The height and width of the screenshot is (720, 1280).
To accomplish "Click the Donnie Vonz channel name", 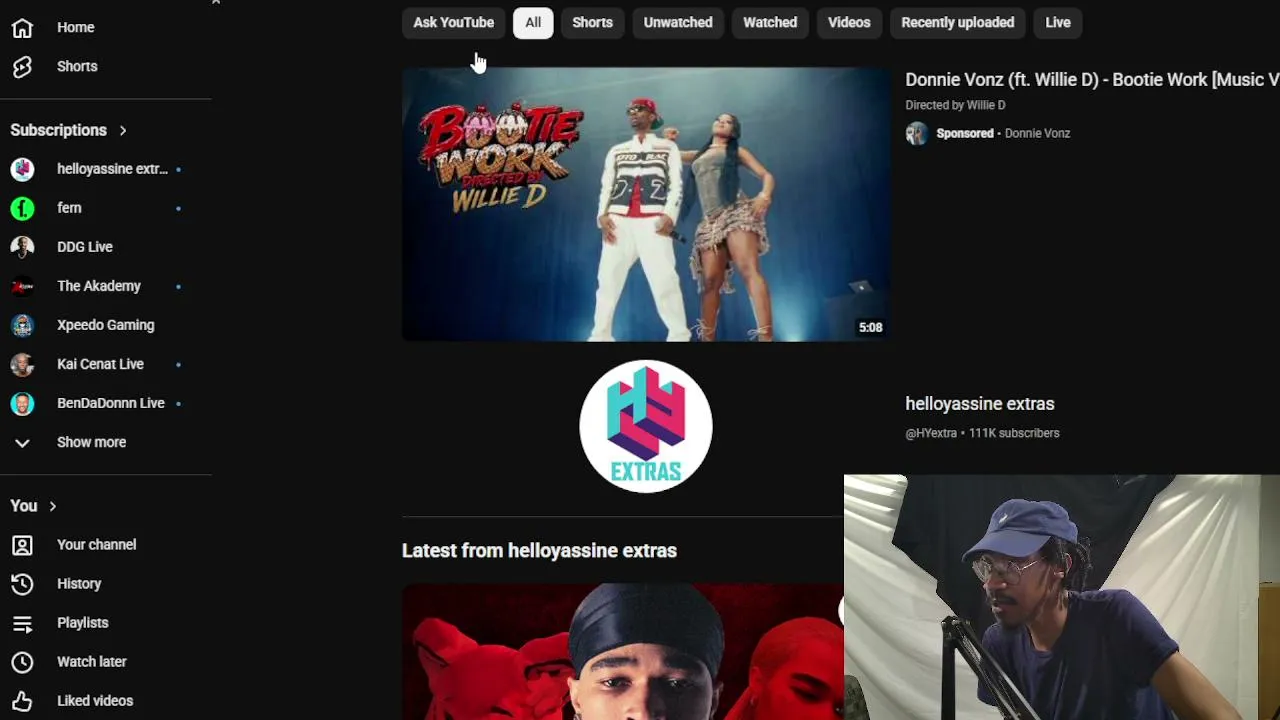I will (1037, 133).
